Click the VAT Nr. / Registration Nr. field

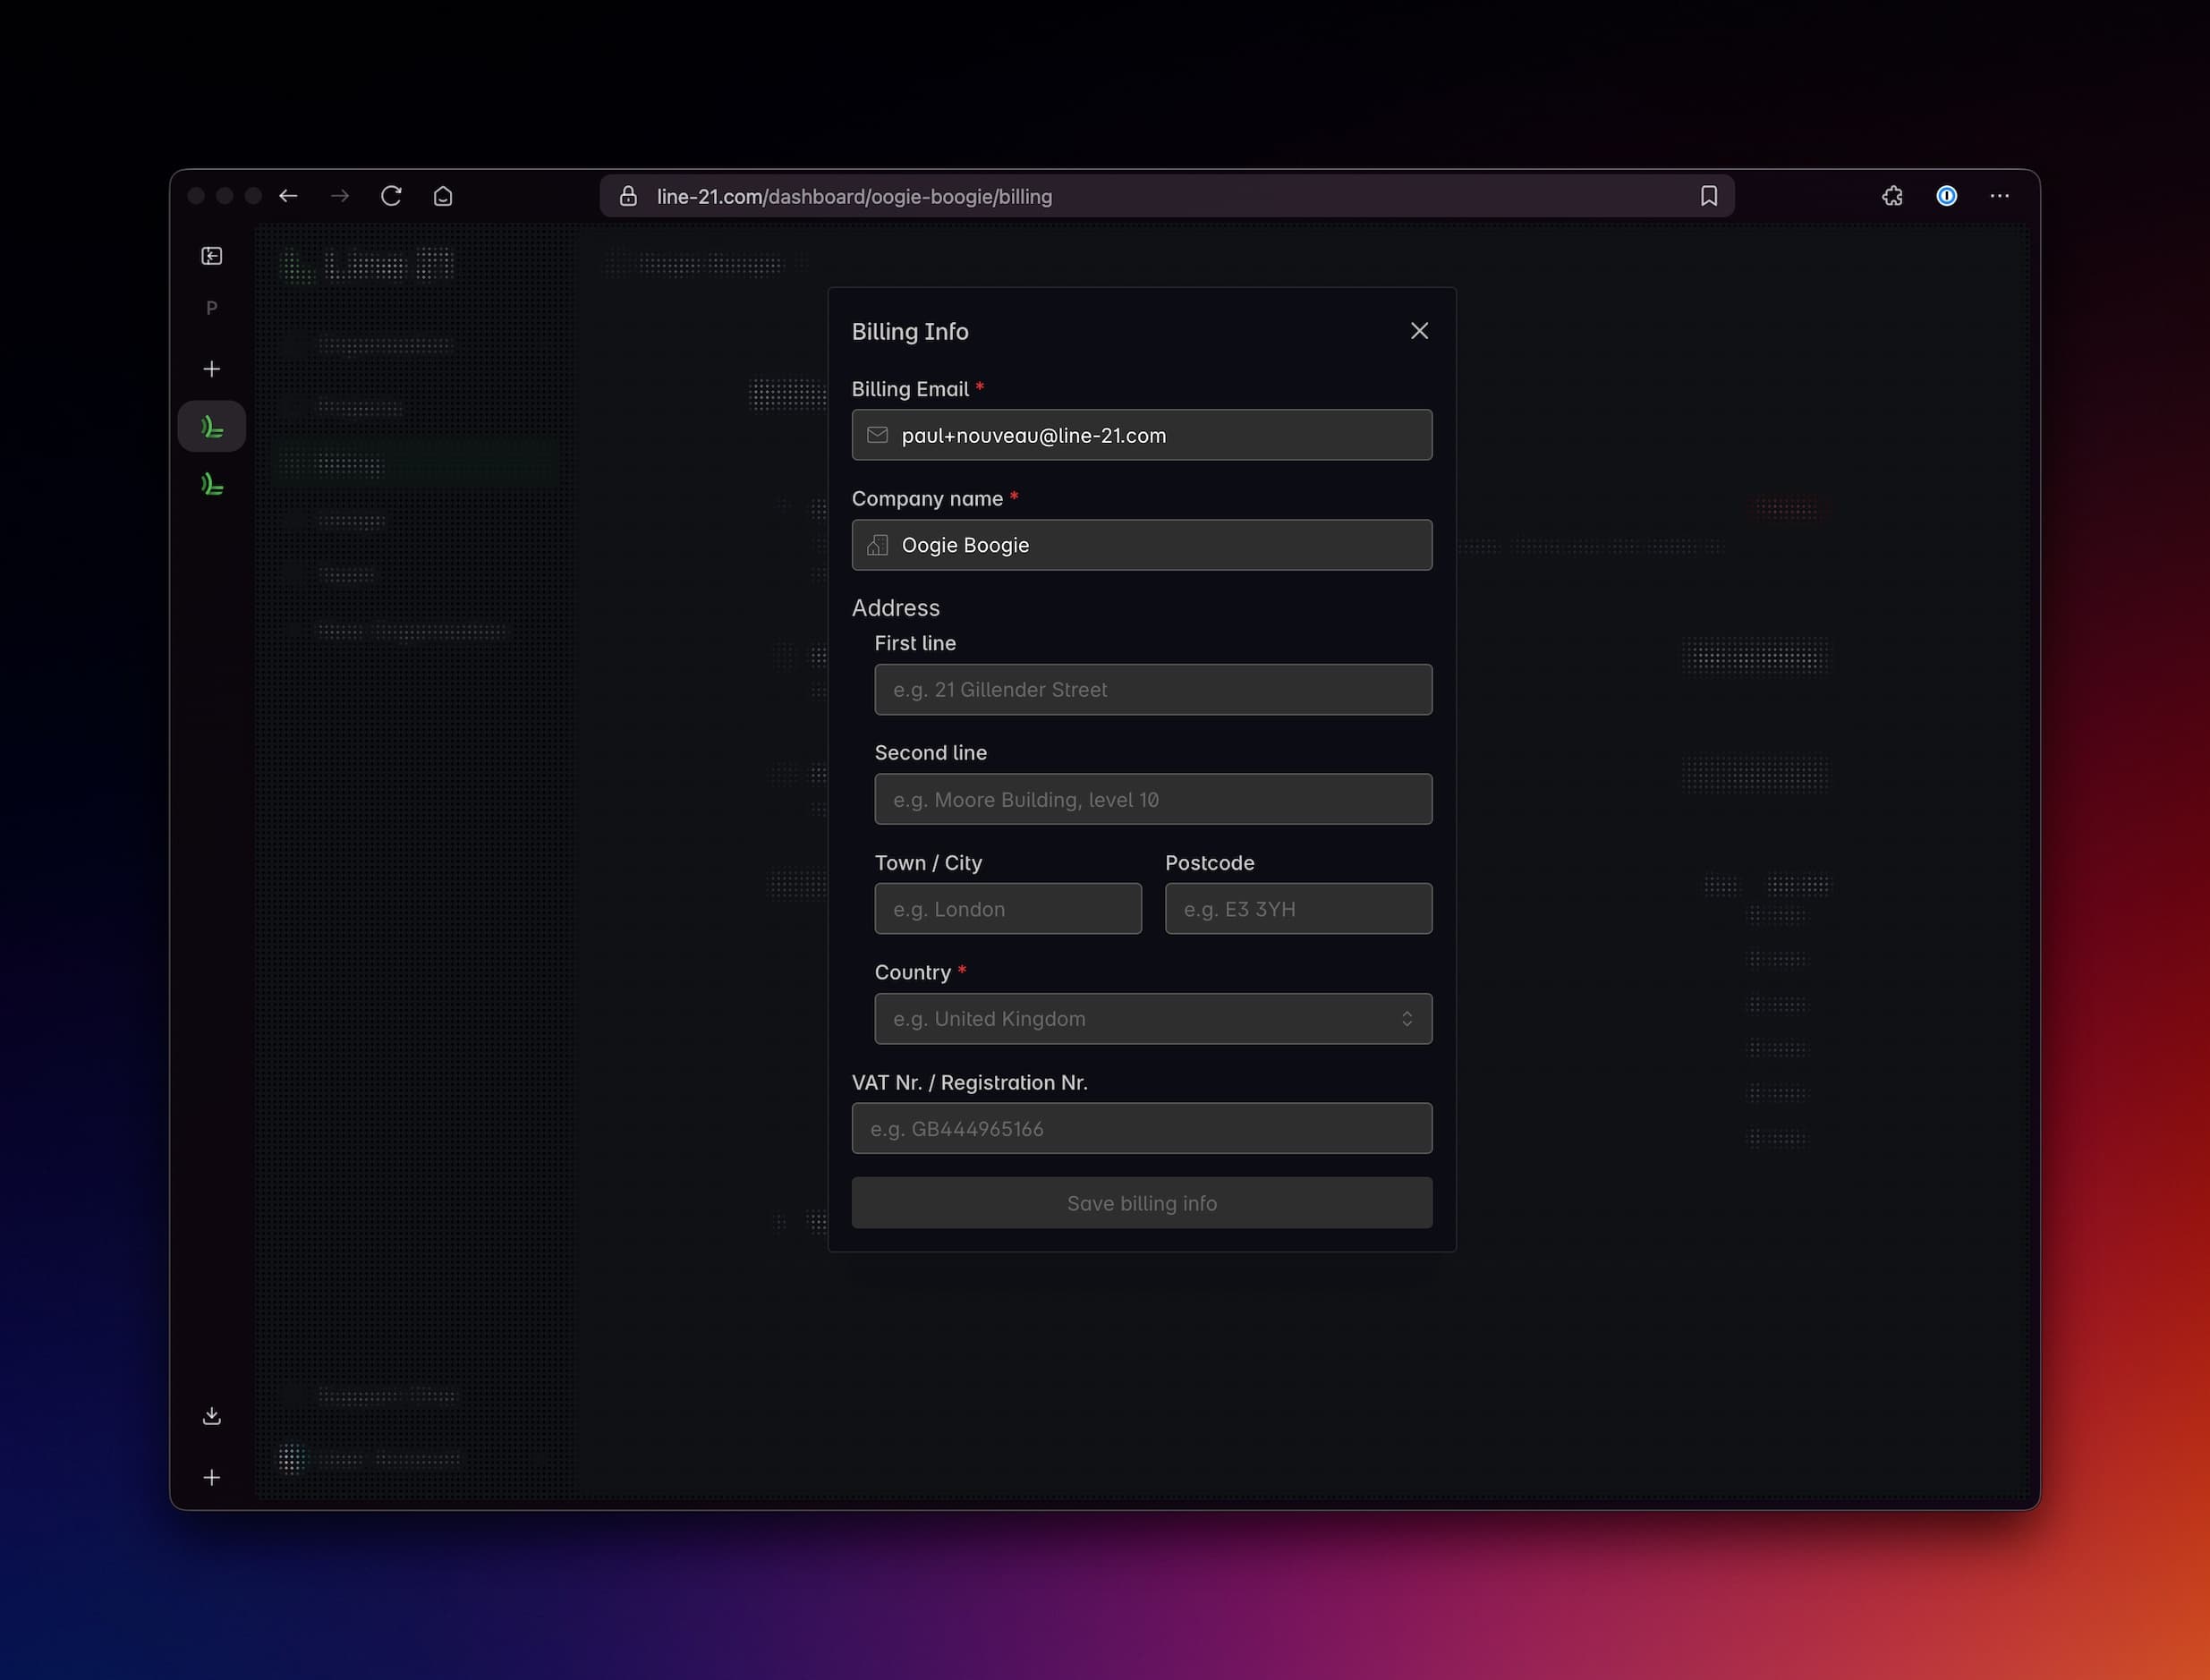[x=1141, y=1128]
